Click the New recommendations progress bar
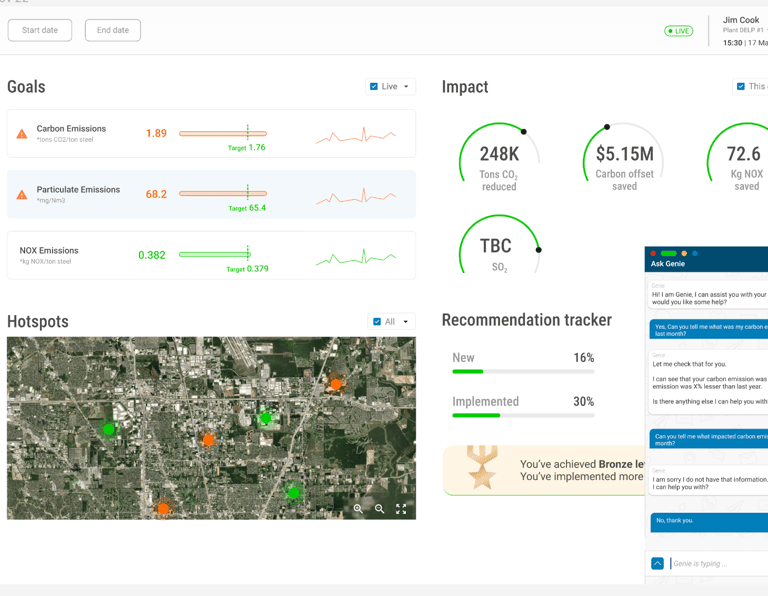The height and width of the screenshot is (596, 768). coord(523,372)
